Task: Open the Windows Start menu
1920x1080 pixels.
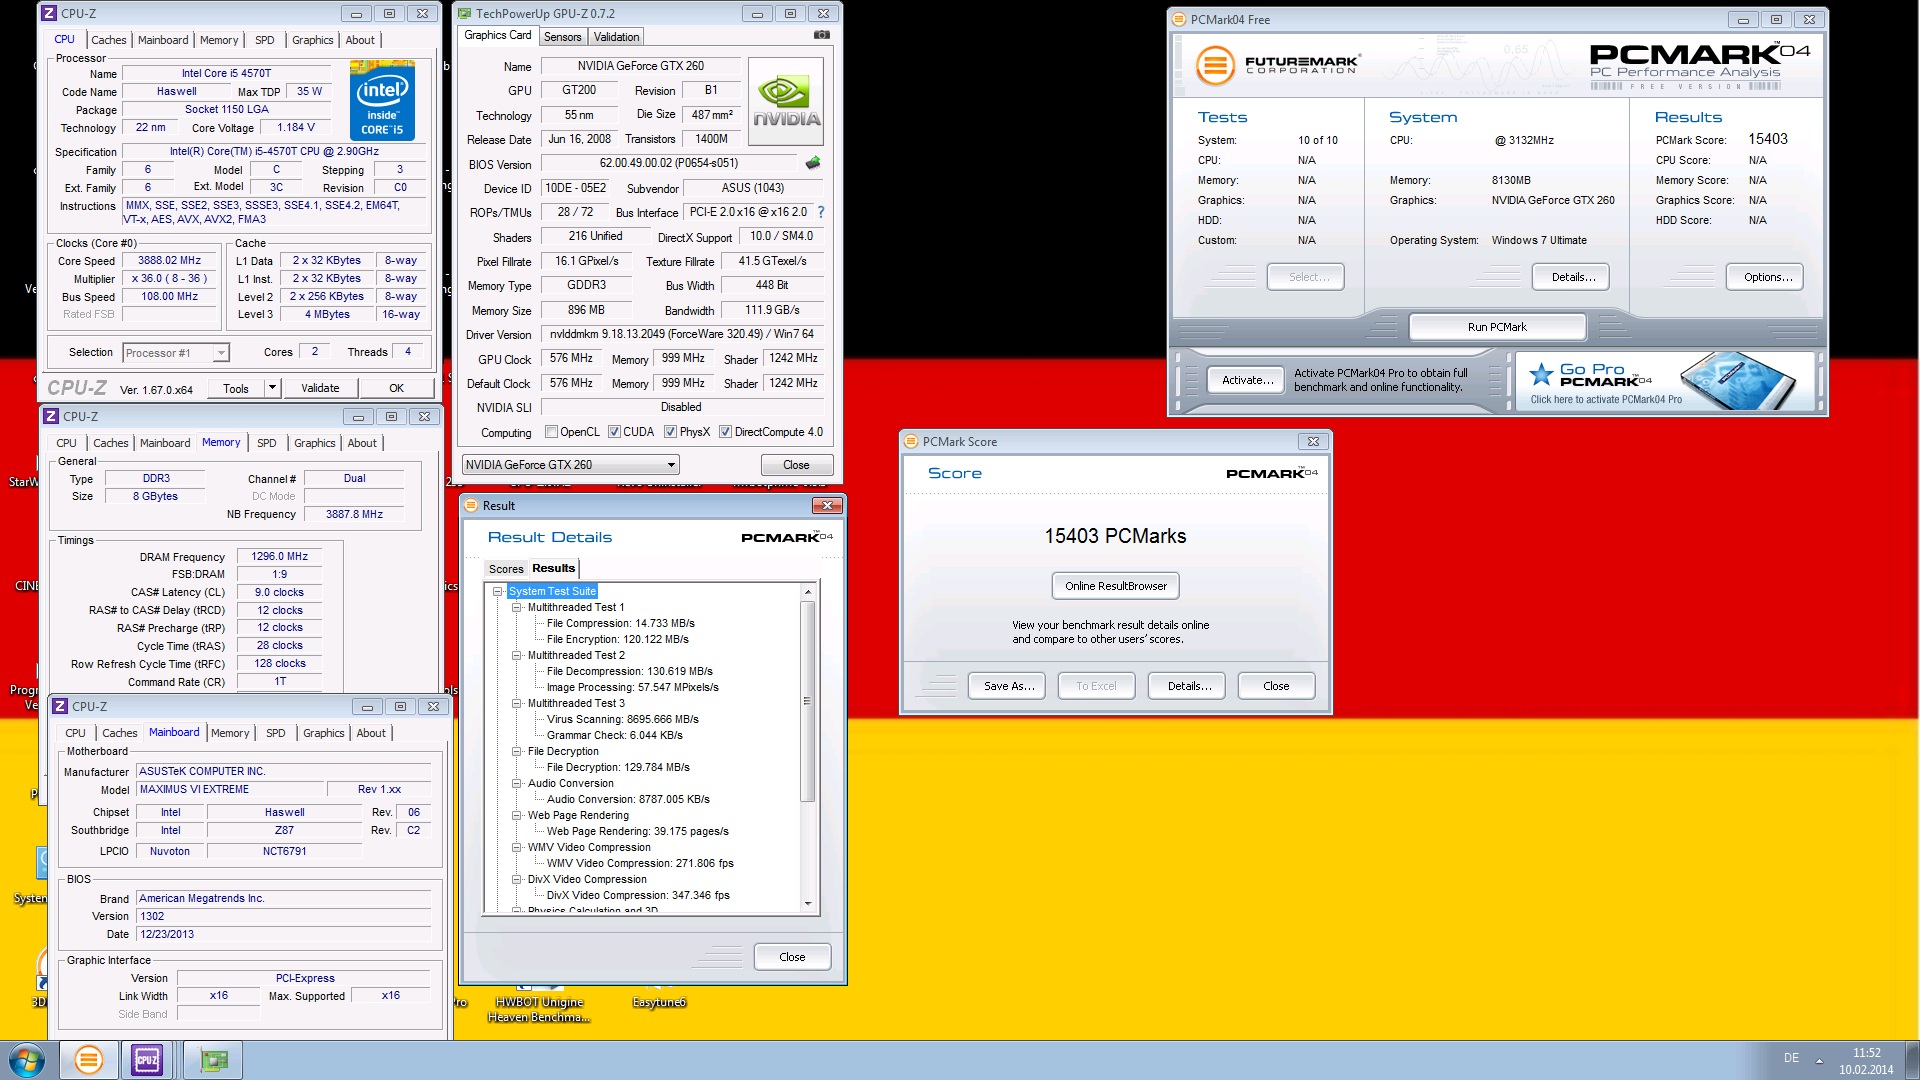Action: click(x=27, y=1060)
